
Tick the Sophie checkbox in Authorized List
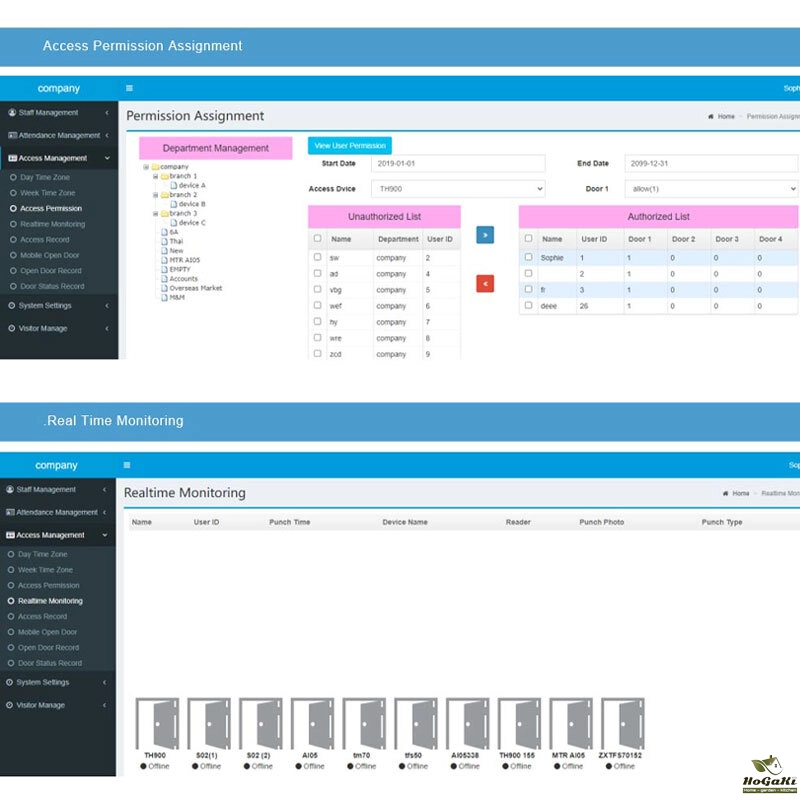click(528, 257)
